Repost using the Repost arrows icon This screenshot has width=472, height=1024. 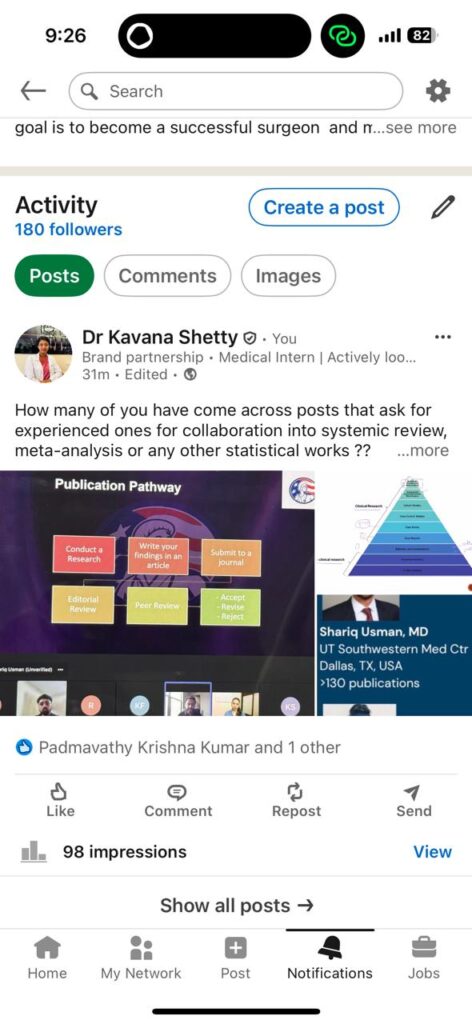point(296,792)
